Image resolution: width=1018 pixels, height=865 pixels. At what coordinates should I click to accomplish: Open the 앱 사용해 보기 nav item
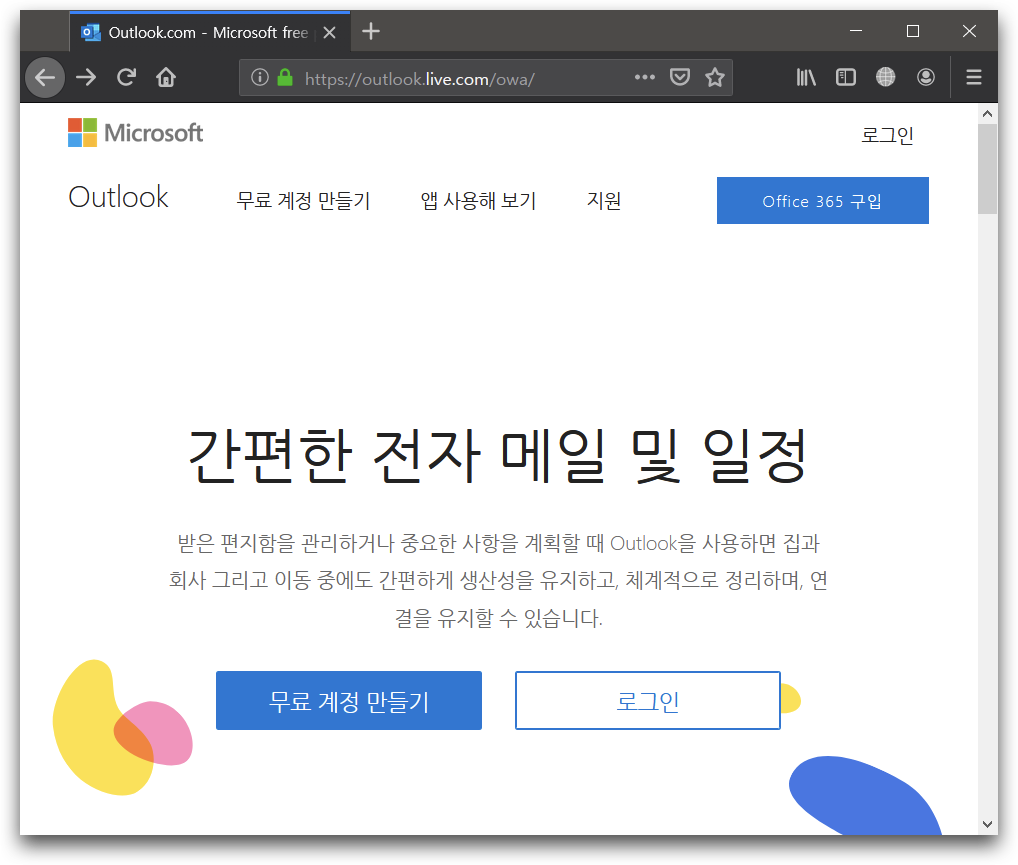pyautogui.click(x=478, y=201)
